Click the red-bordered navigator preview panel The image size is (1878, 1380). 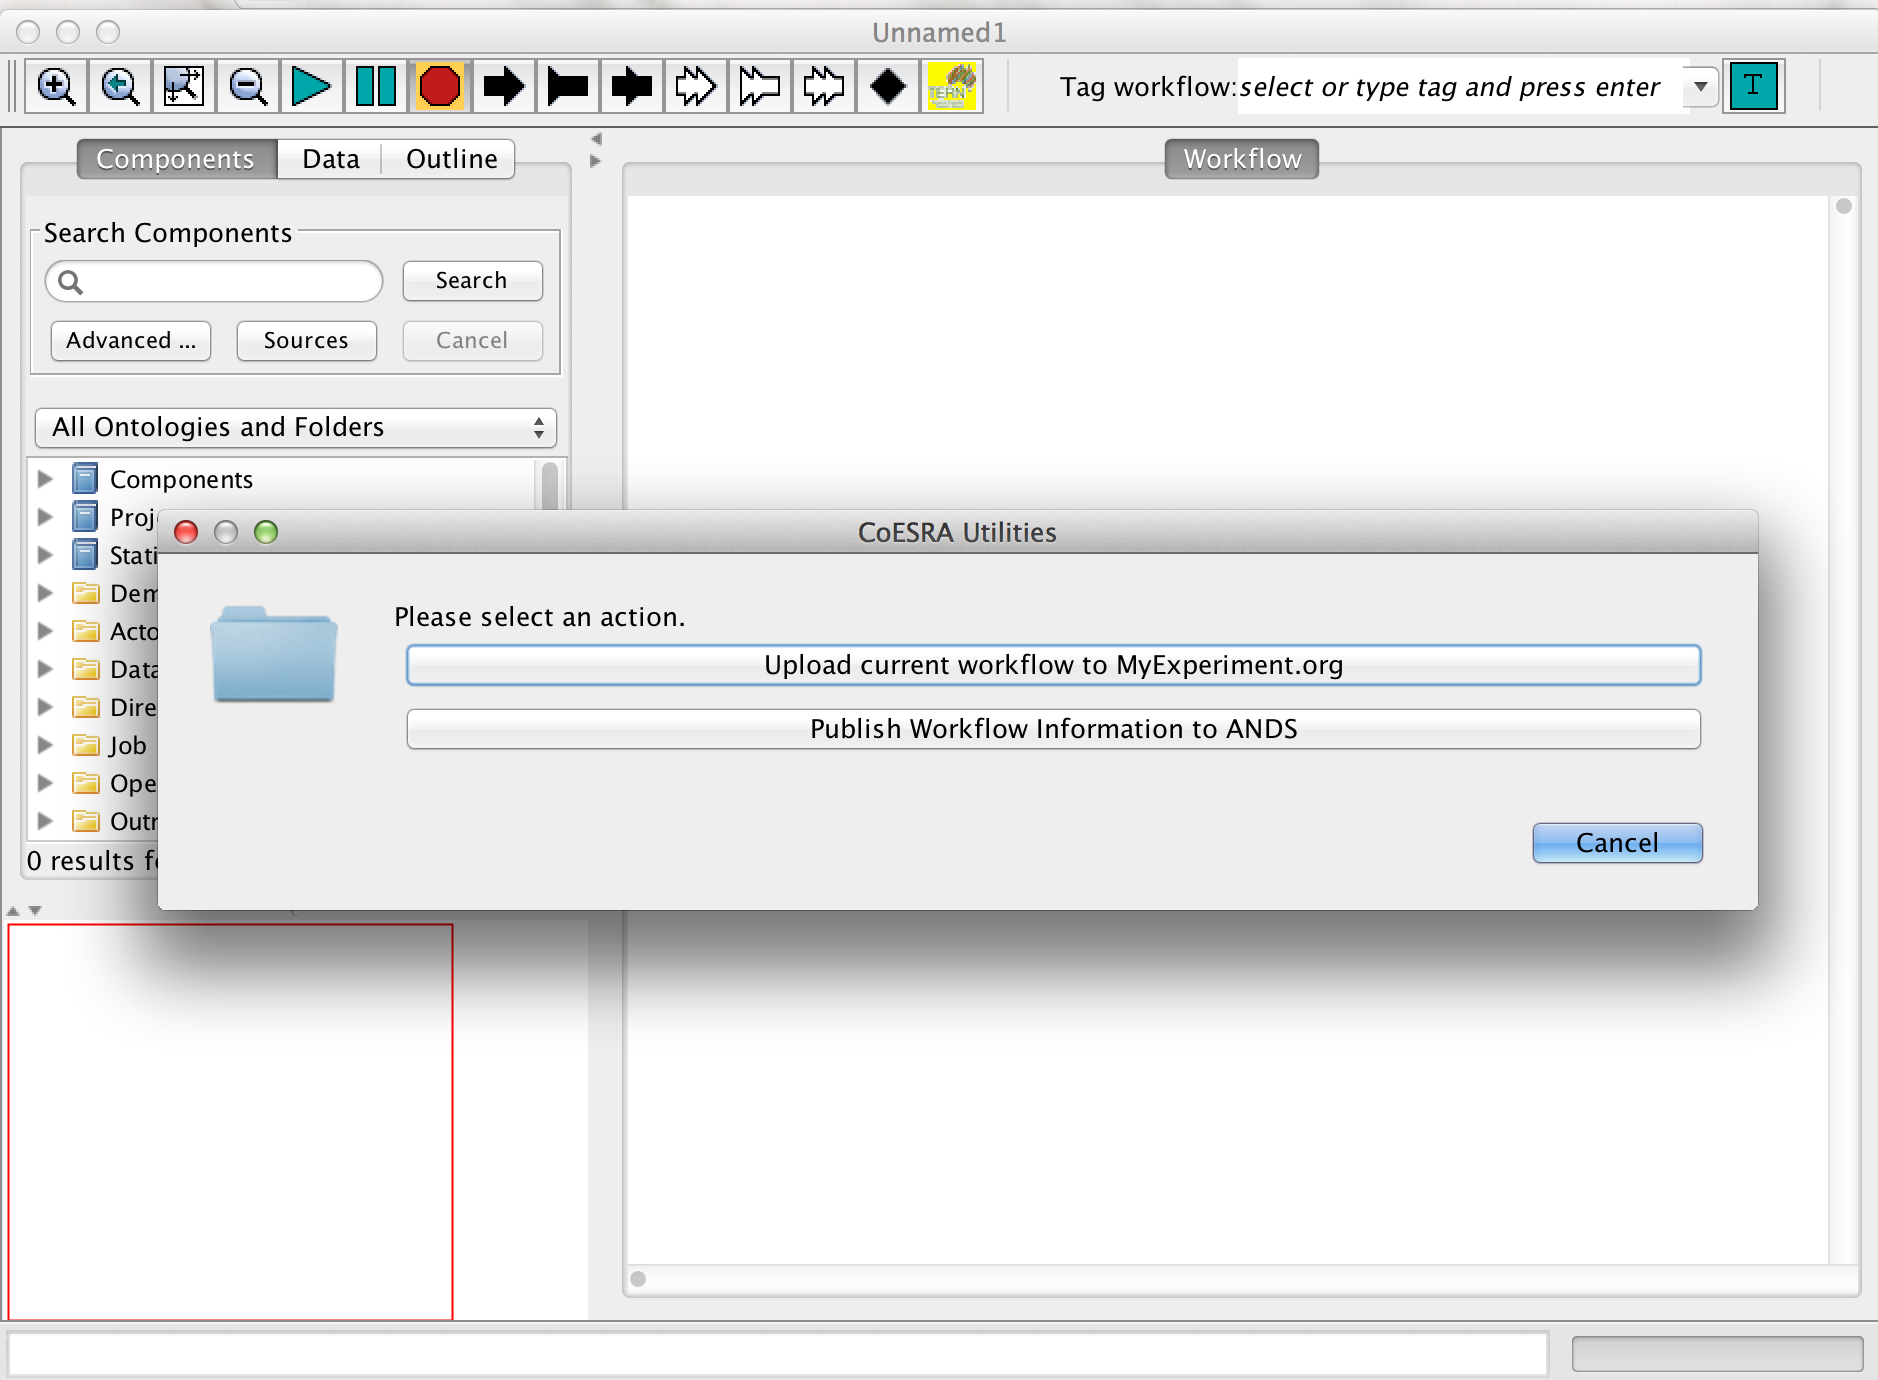point(230,1121)
